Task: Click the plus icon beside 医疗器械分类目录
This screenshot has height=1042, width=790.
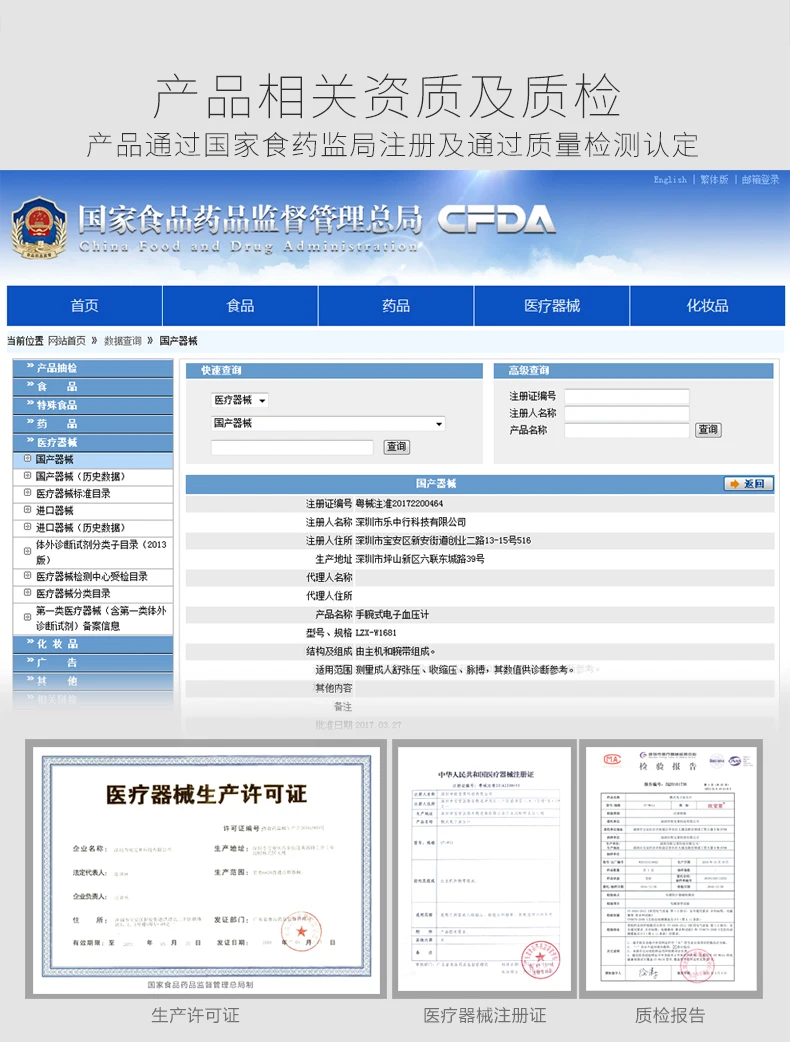Action: [x=27, y=593]
